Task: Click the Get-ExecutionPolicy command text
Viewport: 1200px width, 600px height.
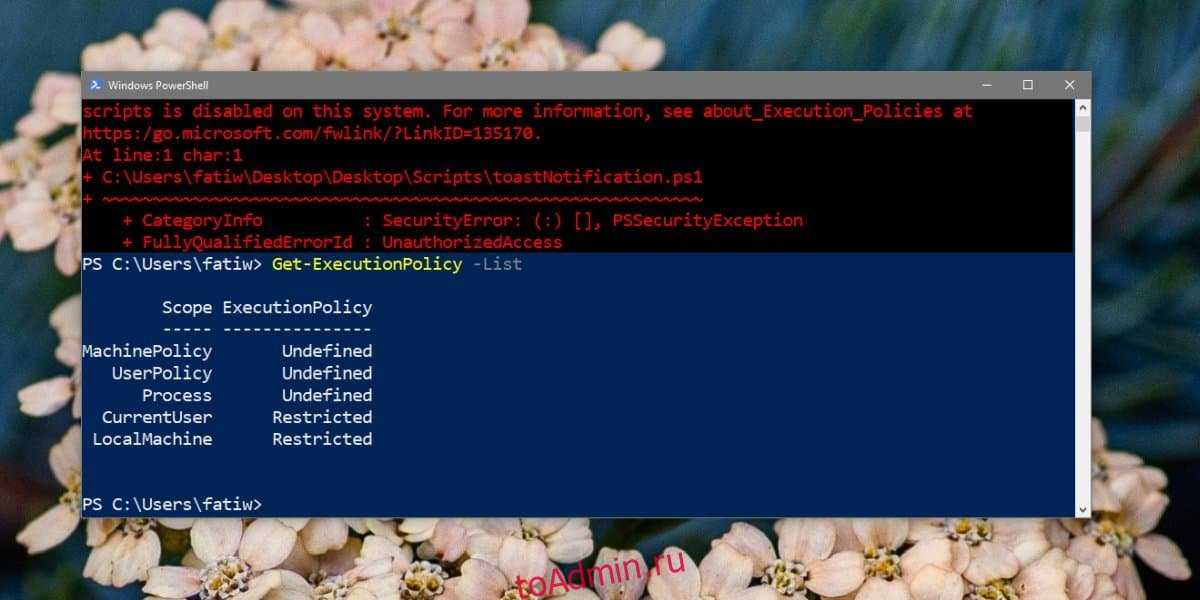Action: pos(367,264)
